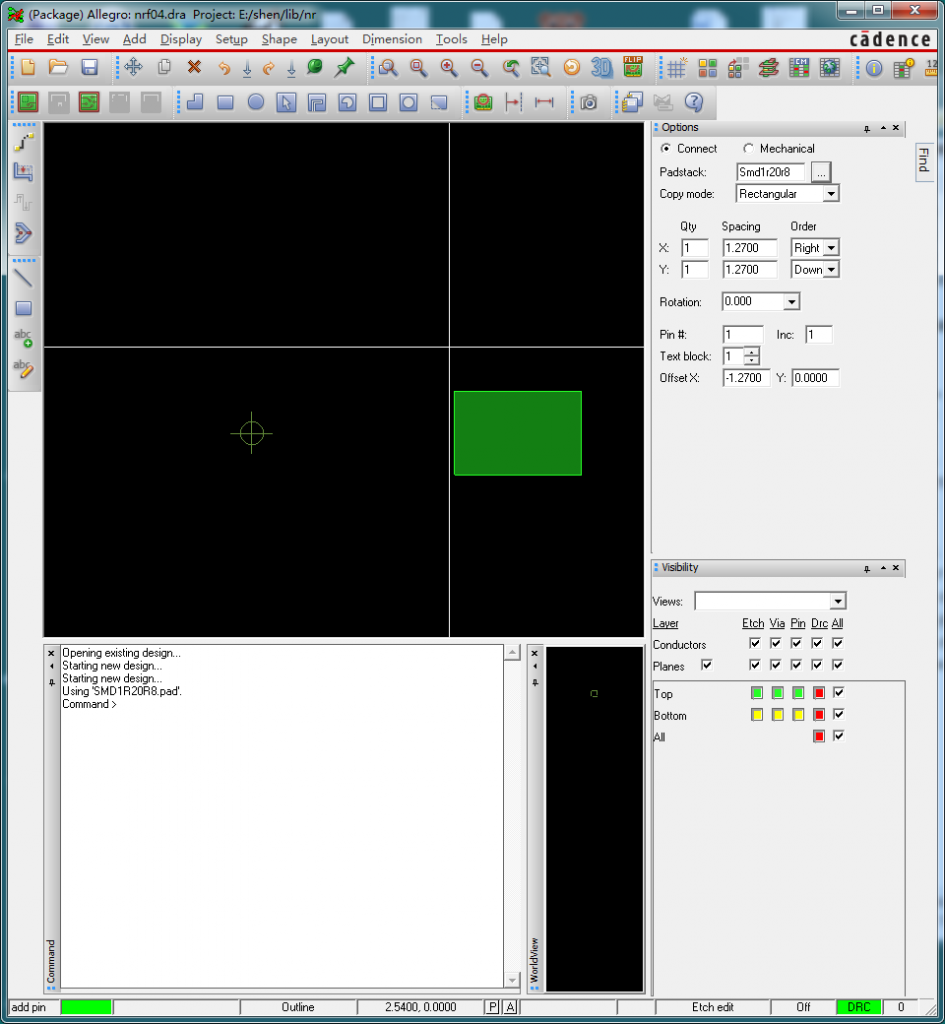The height and width of the screenshot is (1024, 945).
Task: Uncheck the Top layer All checkbox
Action: [x=838, y=693]
